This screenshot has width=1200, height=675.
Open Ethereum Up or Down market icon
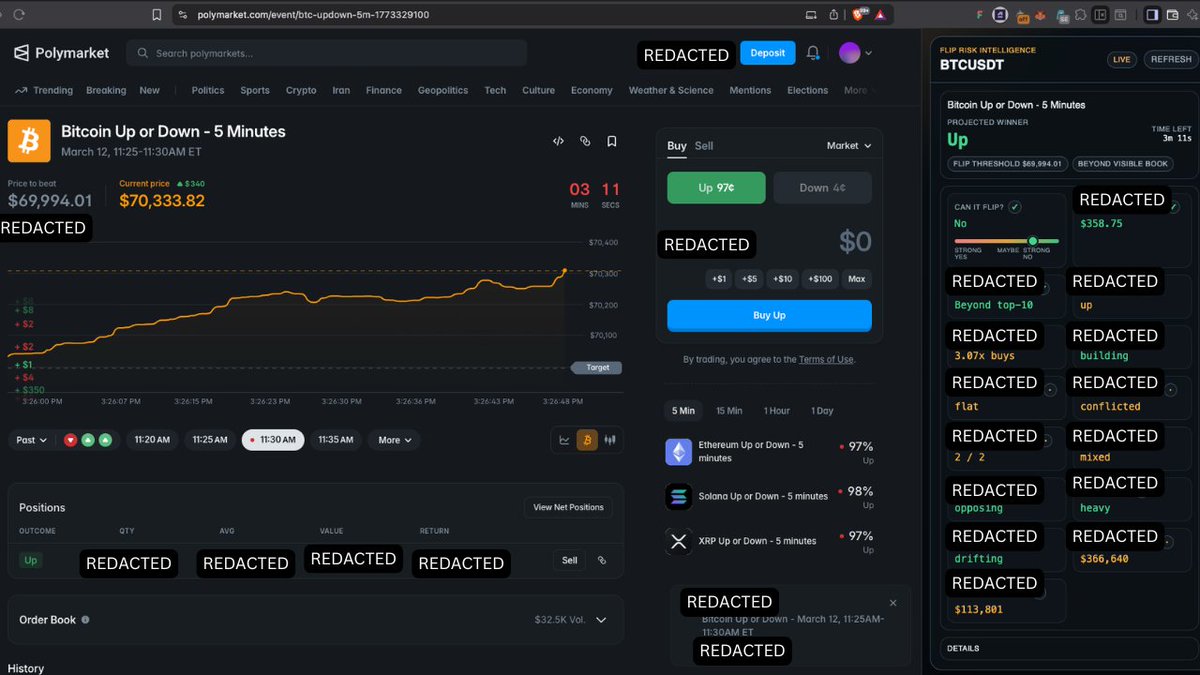point(679,452)
